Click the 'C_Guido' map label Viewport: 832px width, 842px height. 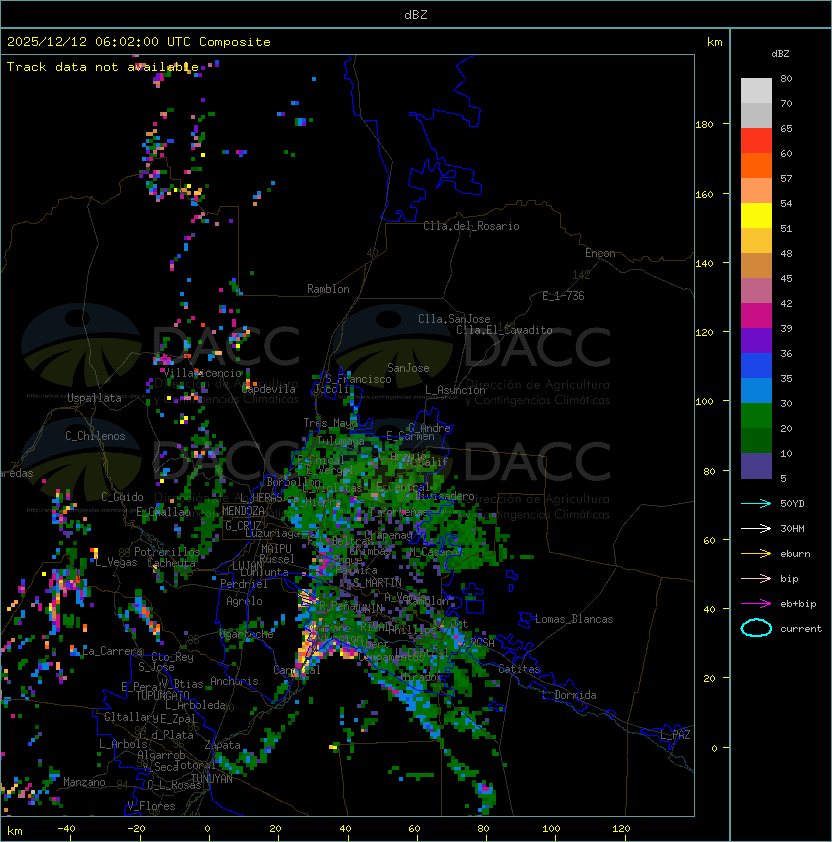(122, 497)
